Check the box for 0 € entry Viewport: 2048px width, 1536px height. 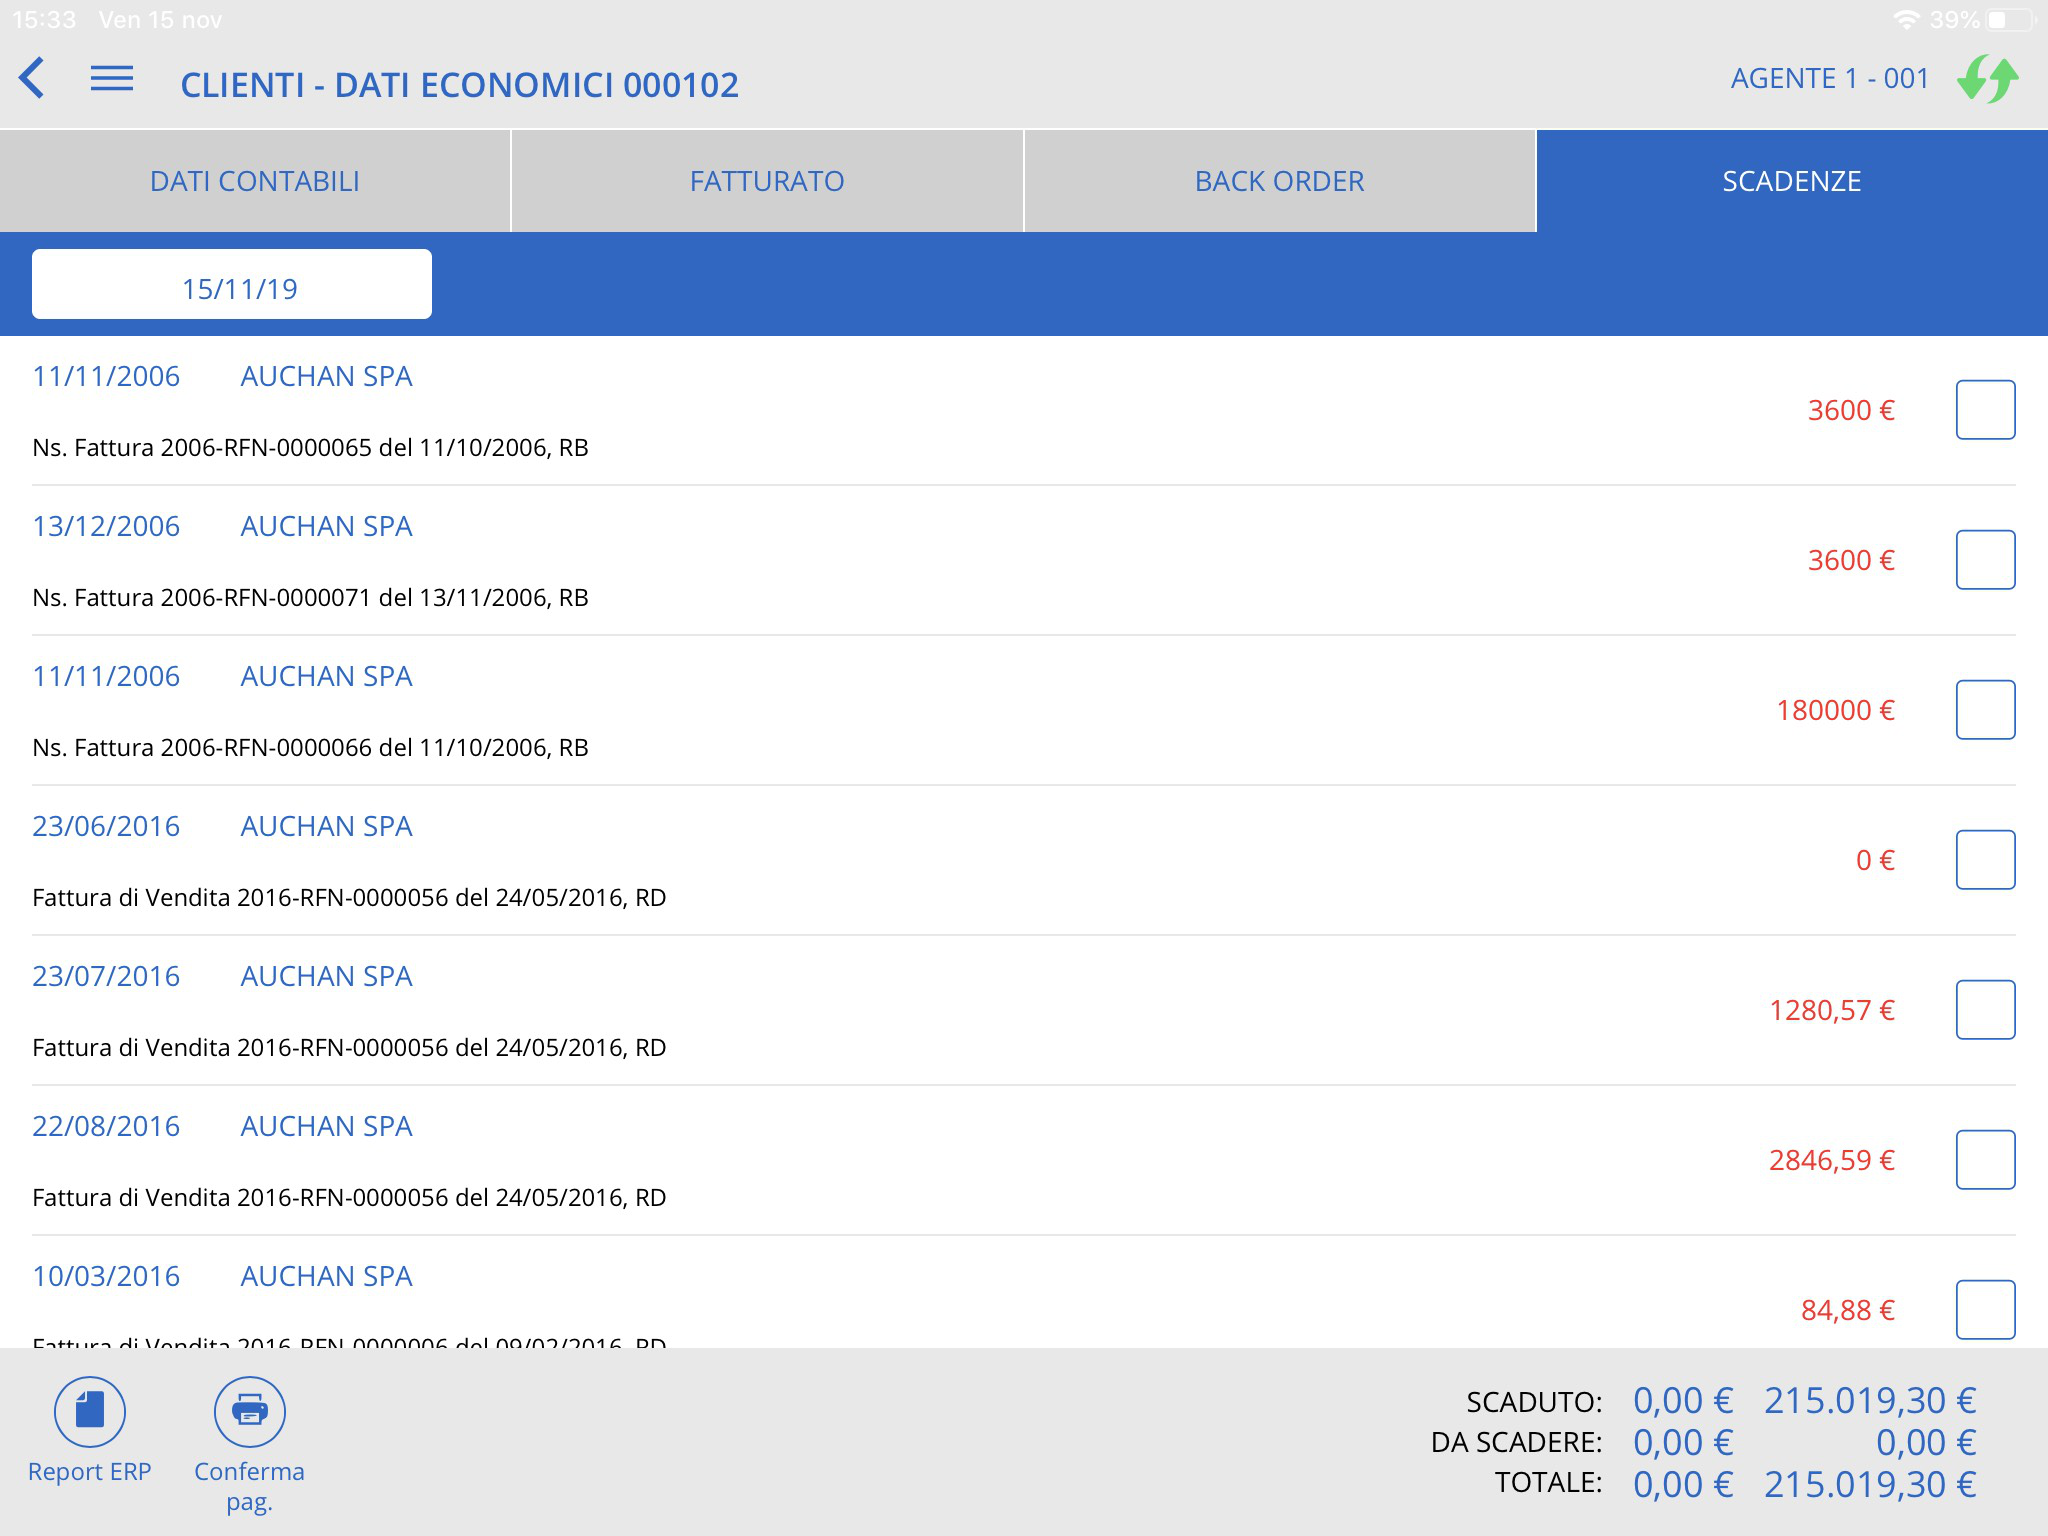click(x=1985, y=860)
